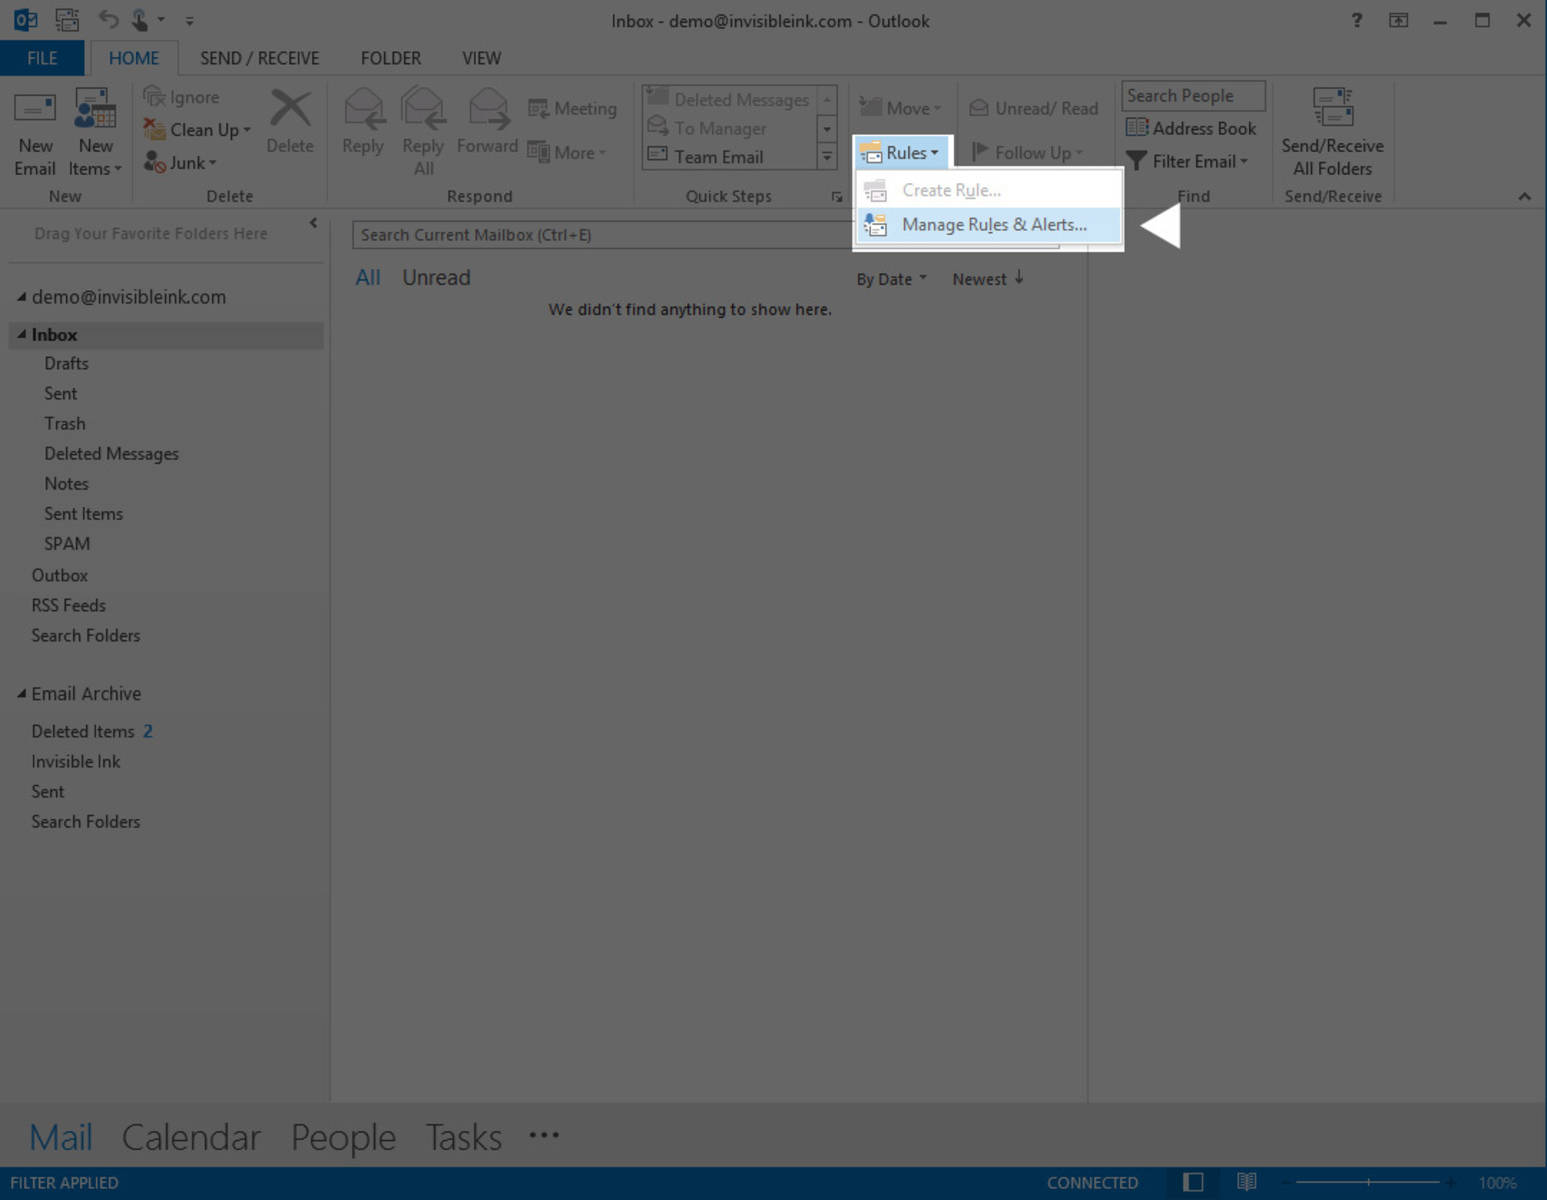Open Tasks in navigation bar
Screen dimensions: 1547x1200
coord(463,1137)
